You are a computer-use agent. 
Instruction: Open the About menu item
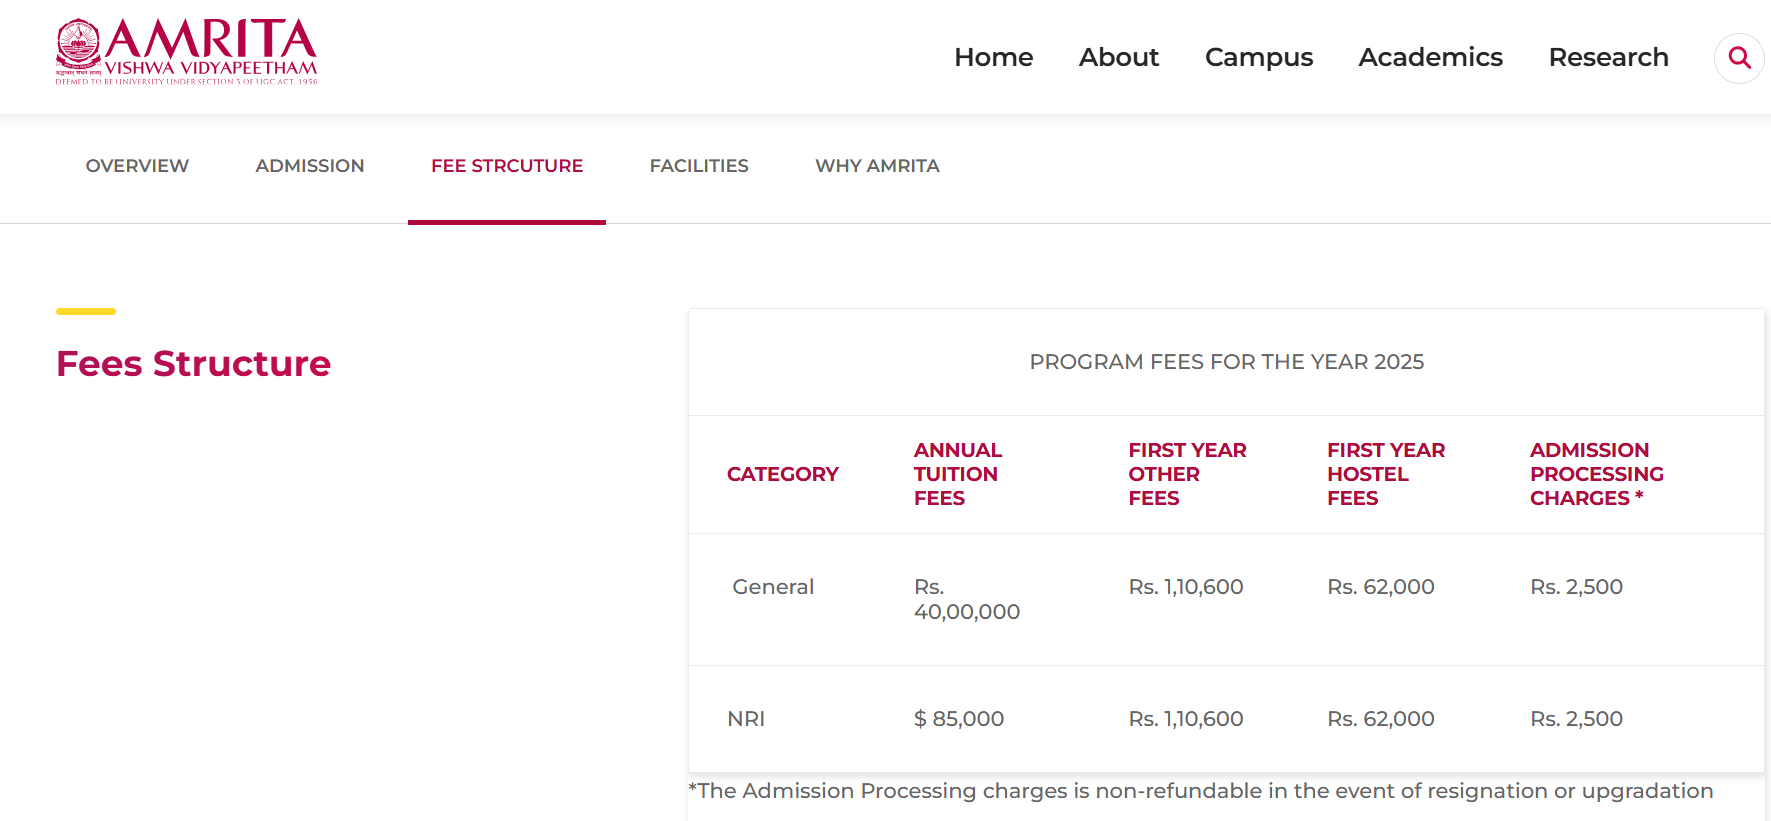point(1118,57)
